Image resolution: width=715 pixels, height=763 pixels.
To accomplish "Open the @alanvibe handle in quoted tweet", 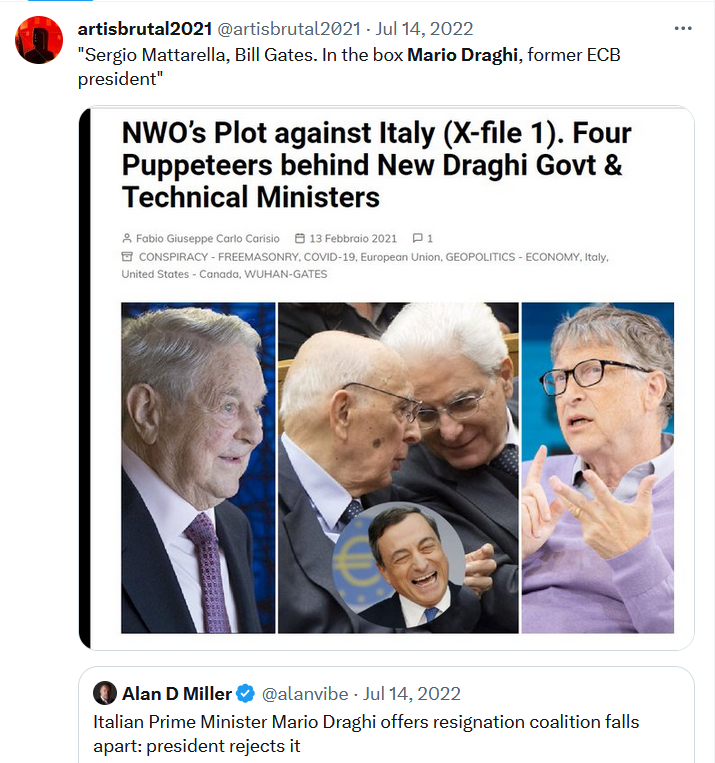I will (x=305, y=693).
